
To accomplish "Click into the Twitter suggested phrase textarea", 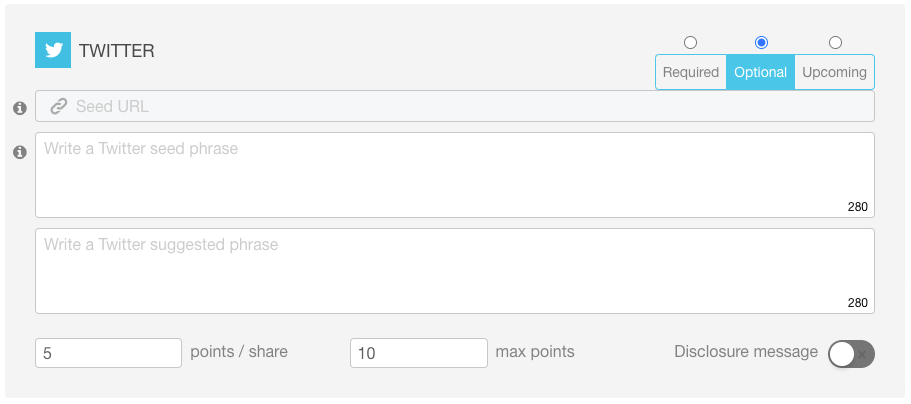I will point(455,271).
